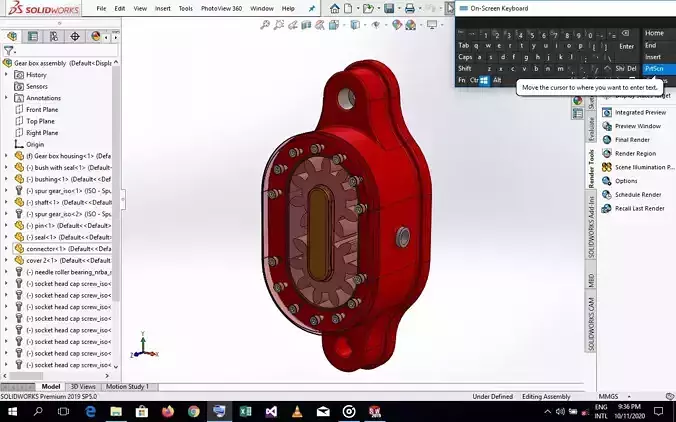Open the Evaluate vertical tab
Viewport: 676px width, 422px height.
[591, 129]
